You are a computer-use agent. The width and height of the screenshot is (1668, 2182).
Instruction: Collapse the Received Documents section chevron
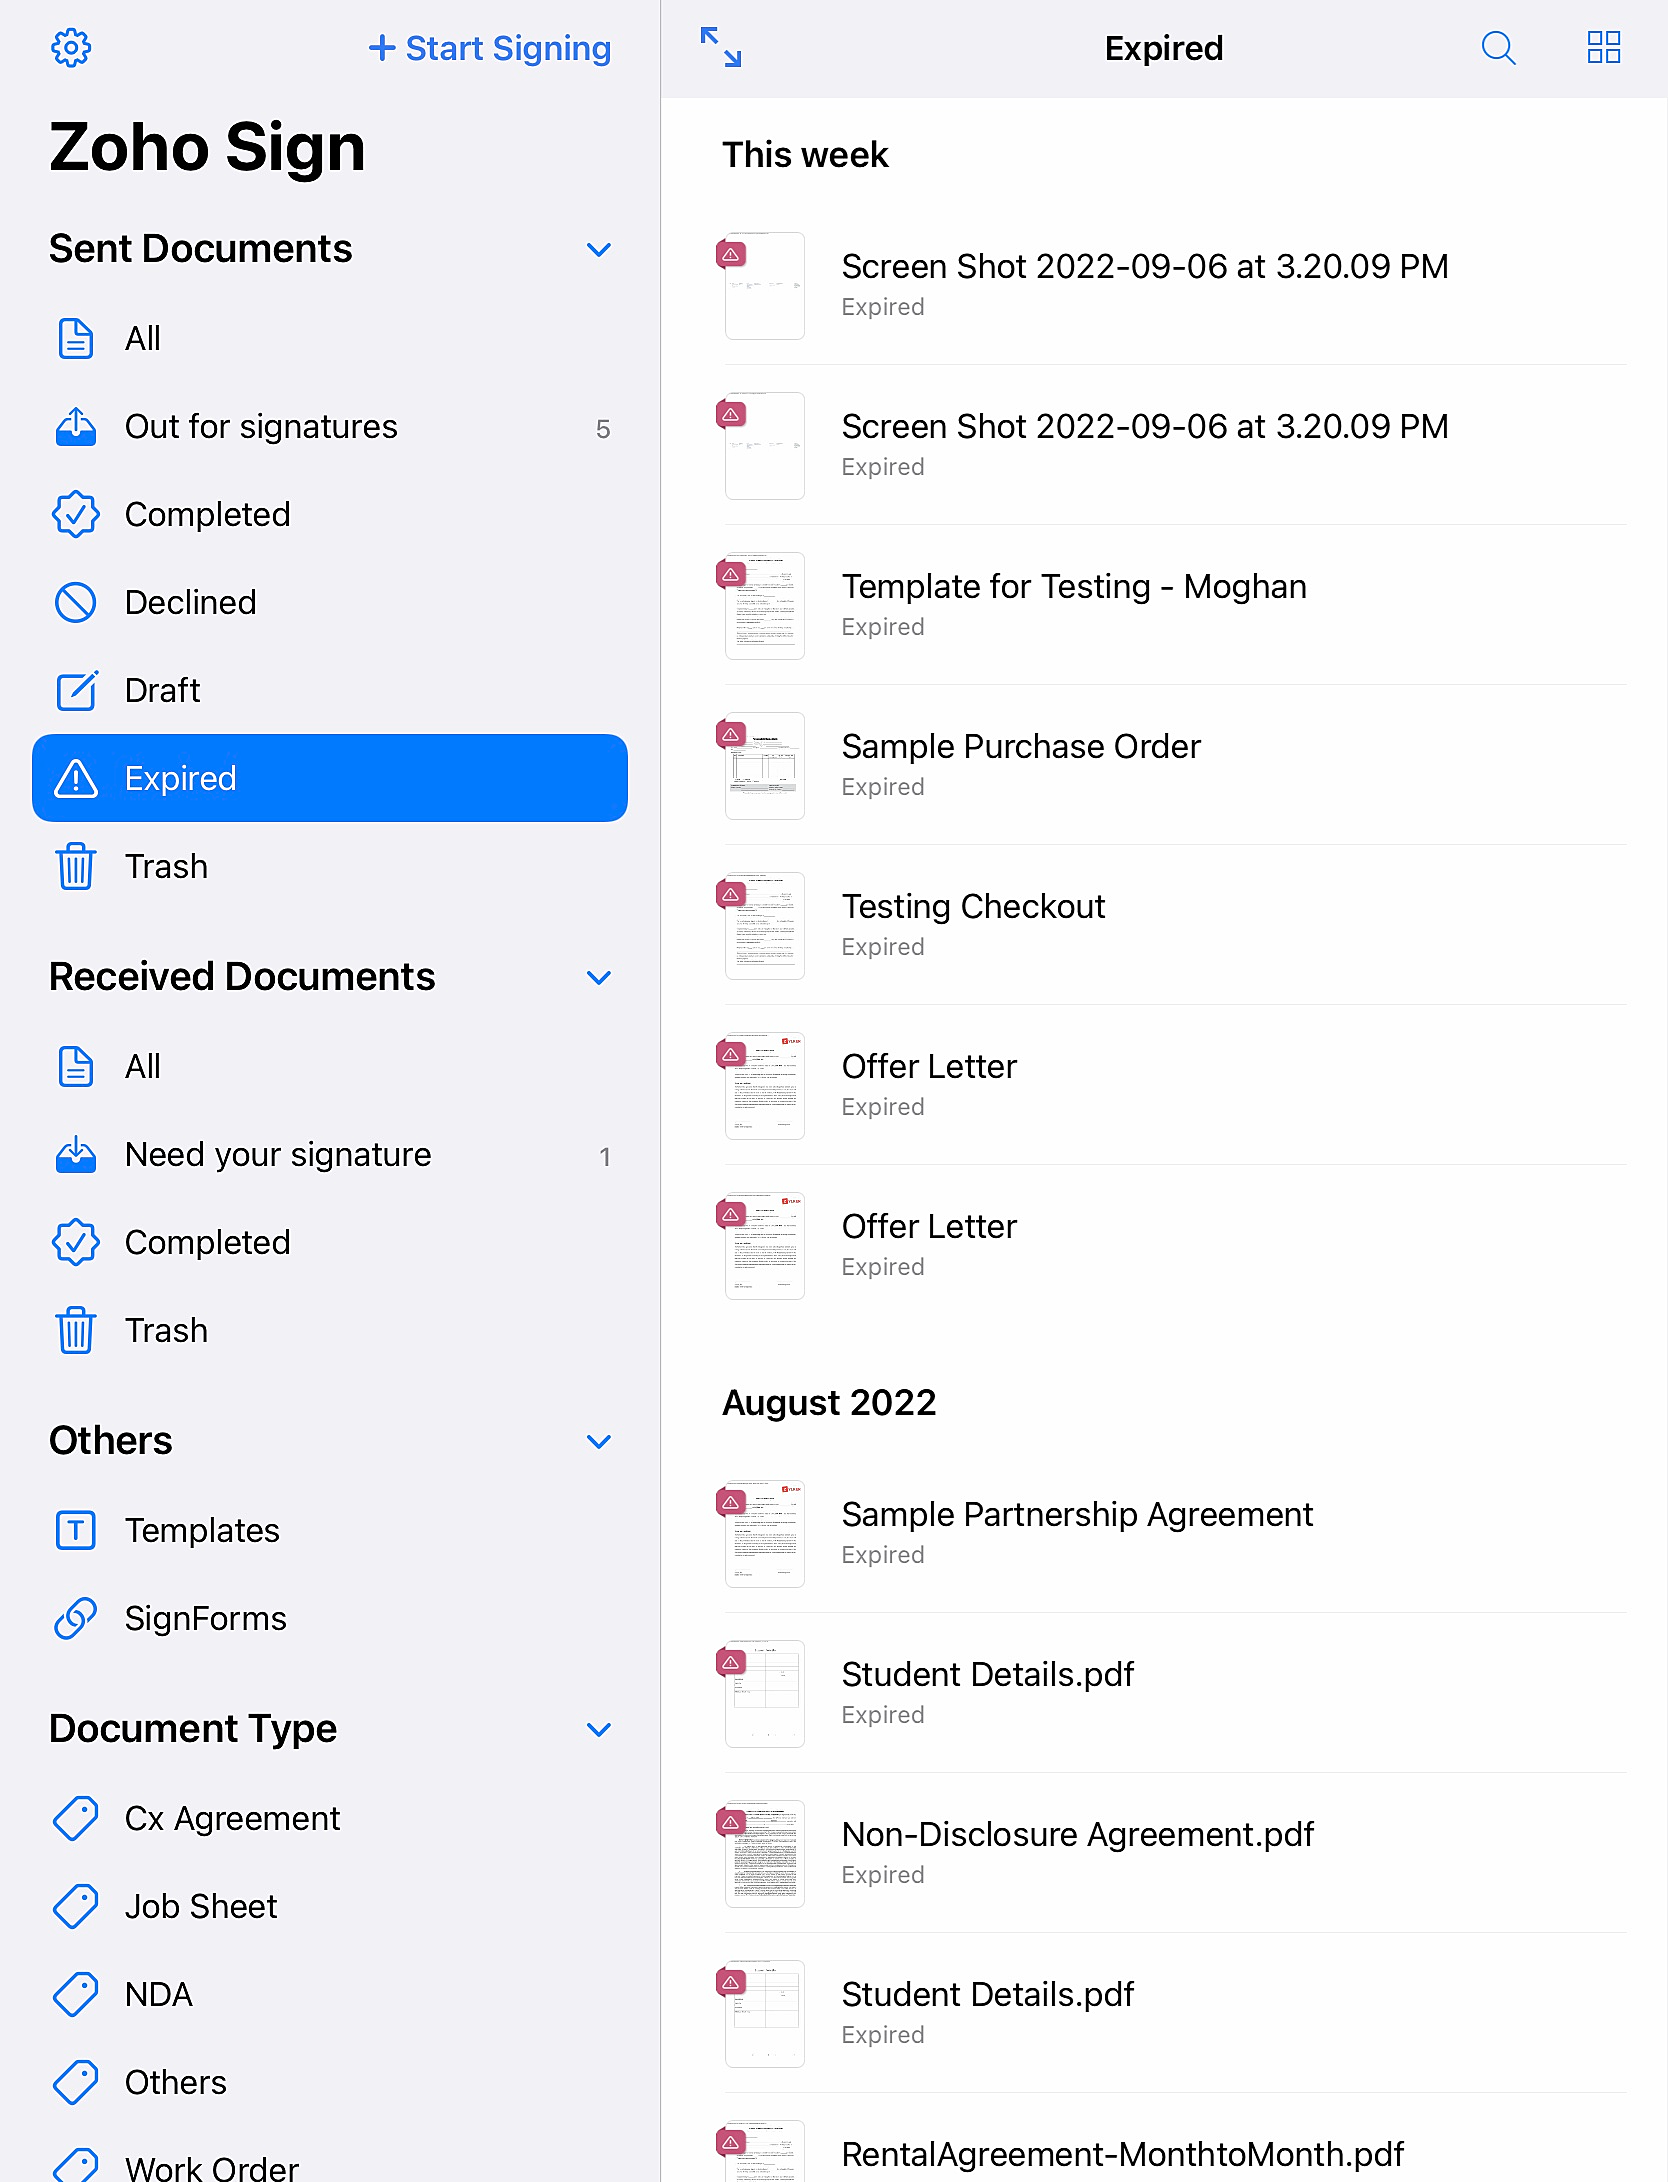click(599, 977)
